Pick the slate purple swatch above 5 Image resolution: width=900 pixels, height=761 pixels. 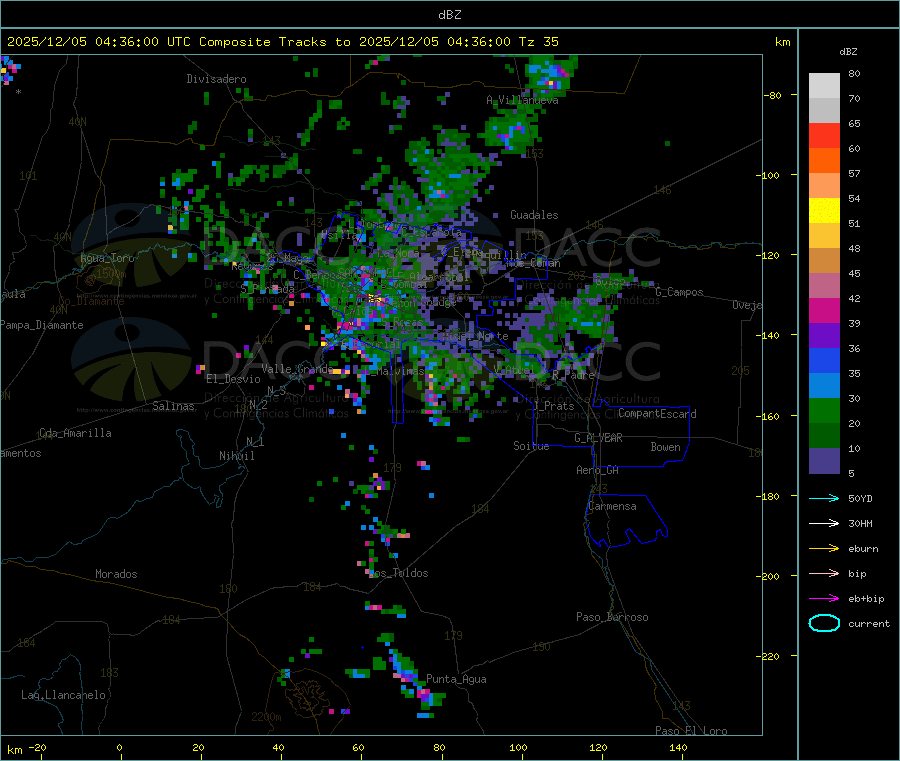coord(824,461)
